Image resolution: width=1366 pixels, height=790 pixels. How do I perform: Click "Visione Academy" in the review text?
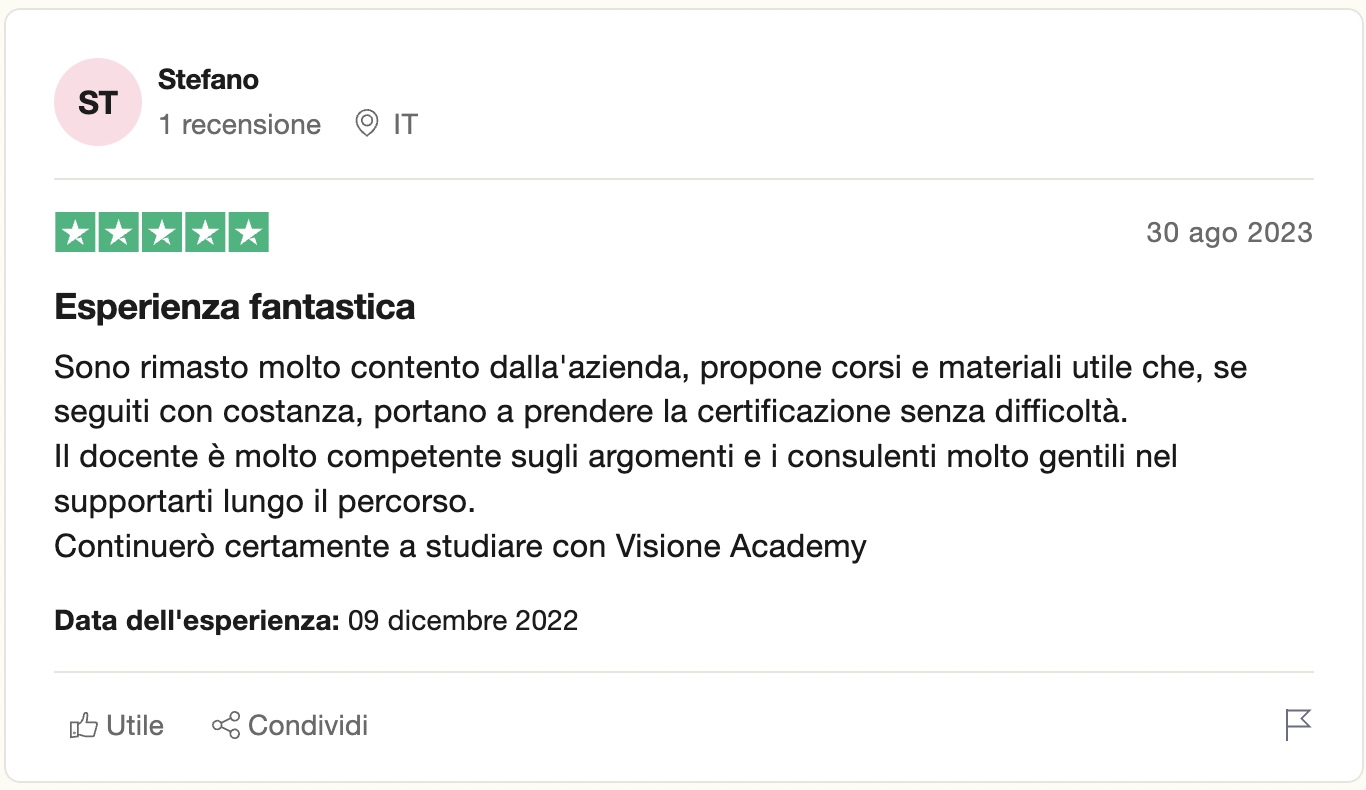[741, 546]
